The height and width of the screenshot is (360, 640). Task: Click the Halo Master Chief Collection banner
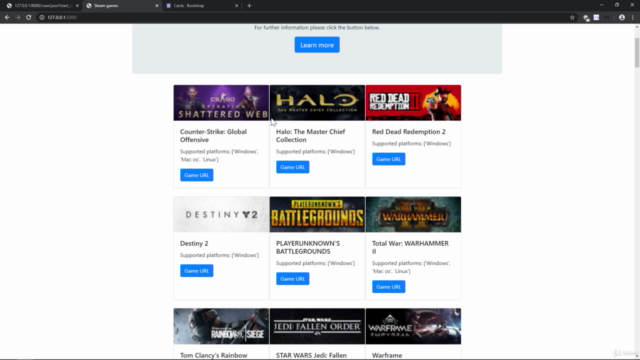pyautogui.click(x=317, y=103)
